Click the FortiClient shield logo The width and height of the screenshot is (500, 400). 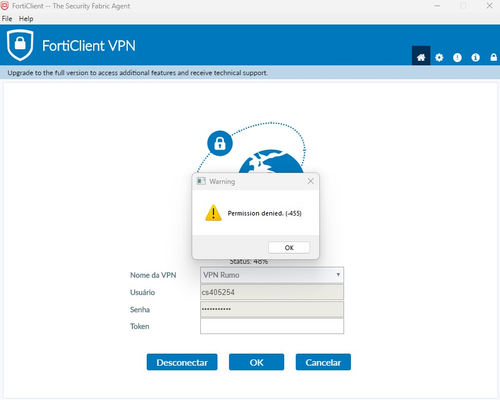click(20, 45)
